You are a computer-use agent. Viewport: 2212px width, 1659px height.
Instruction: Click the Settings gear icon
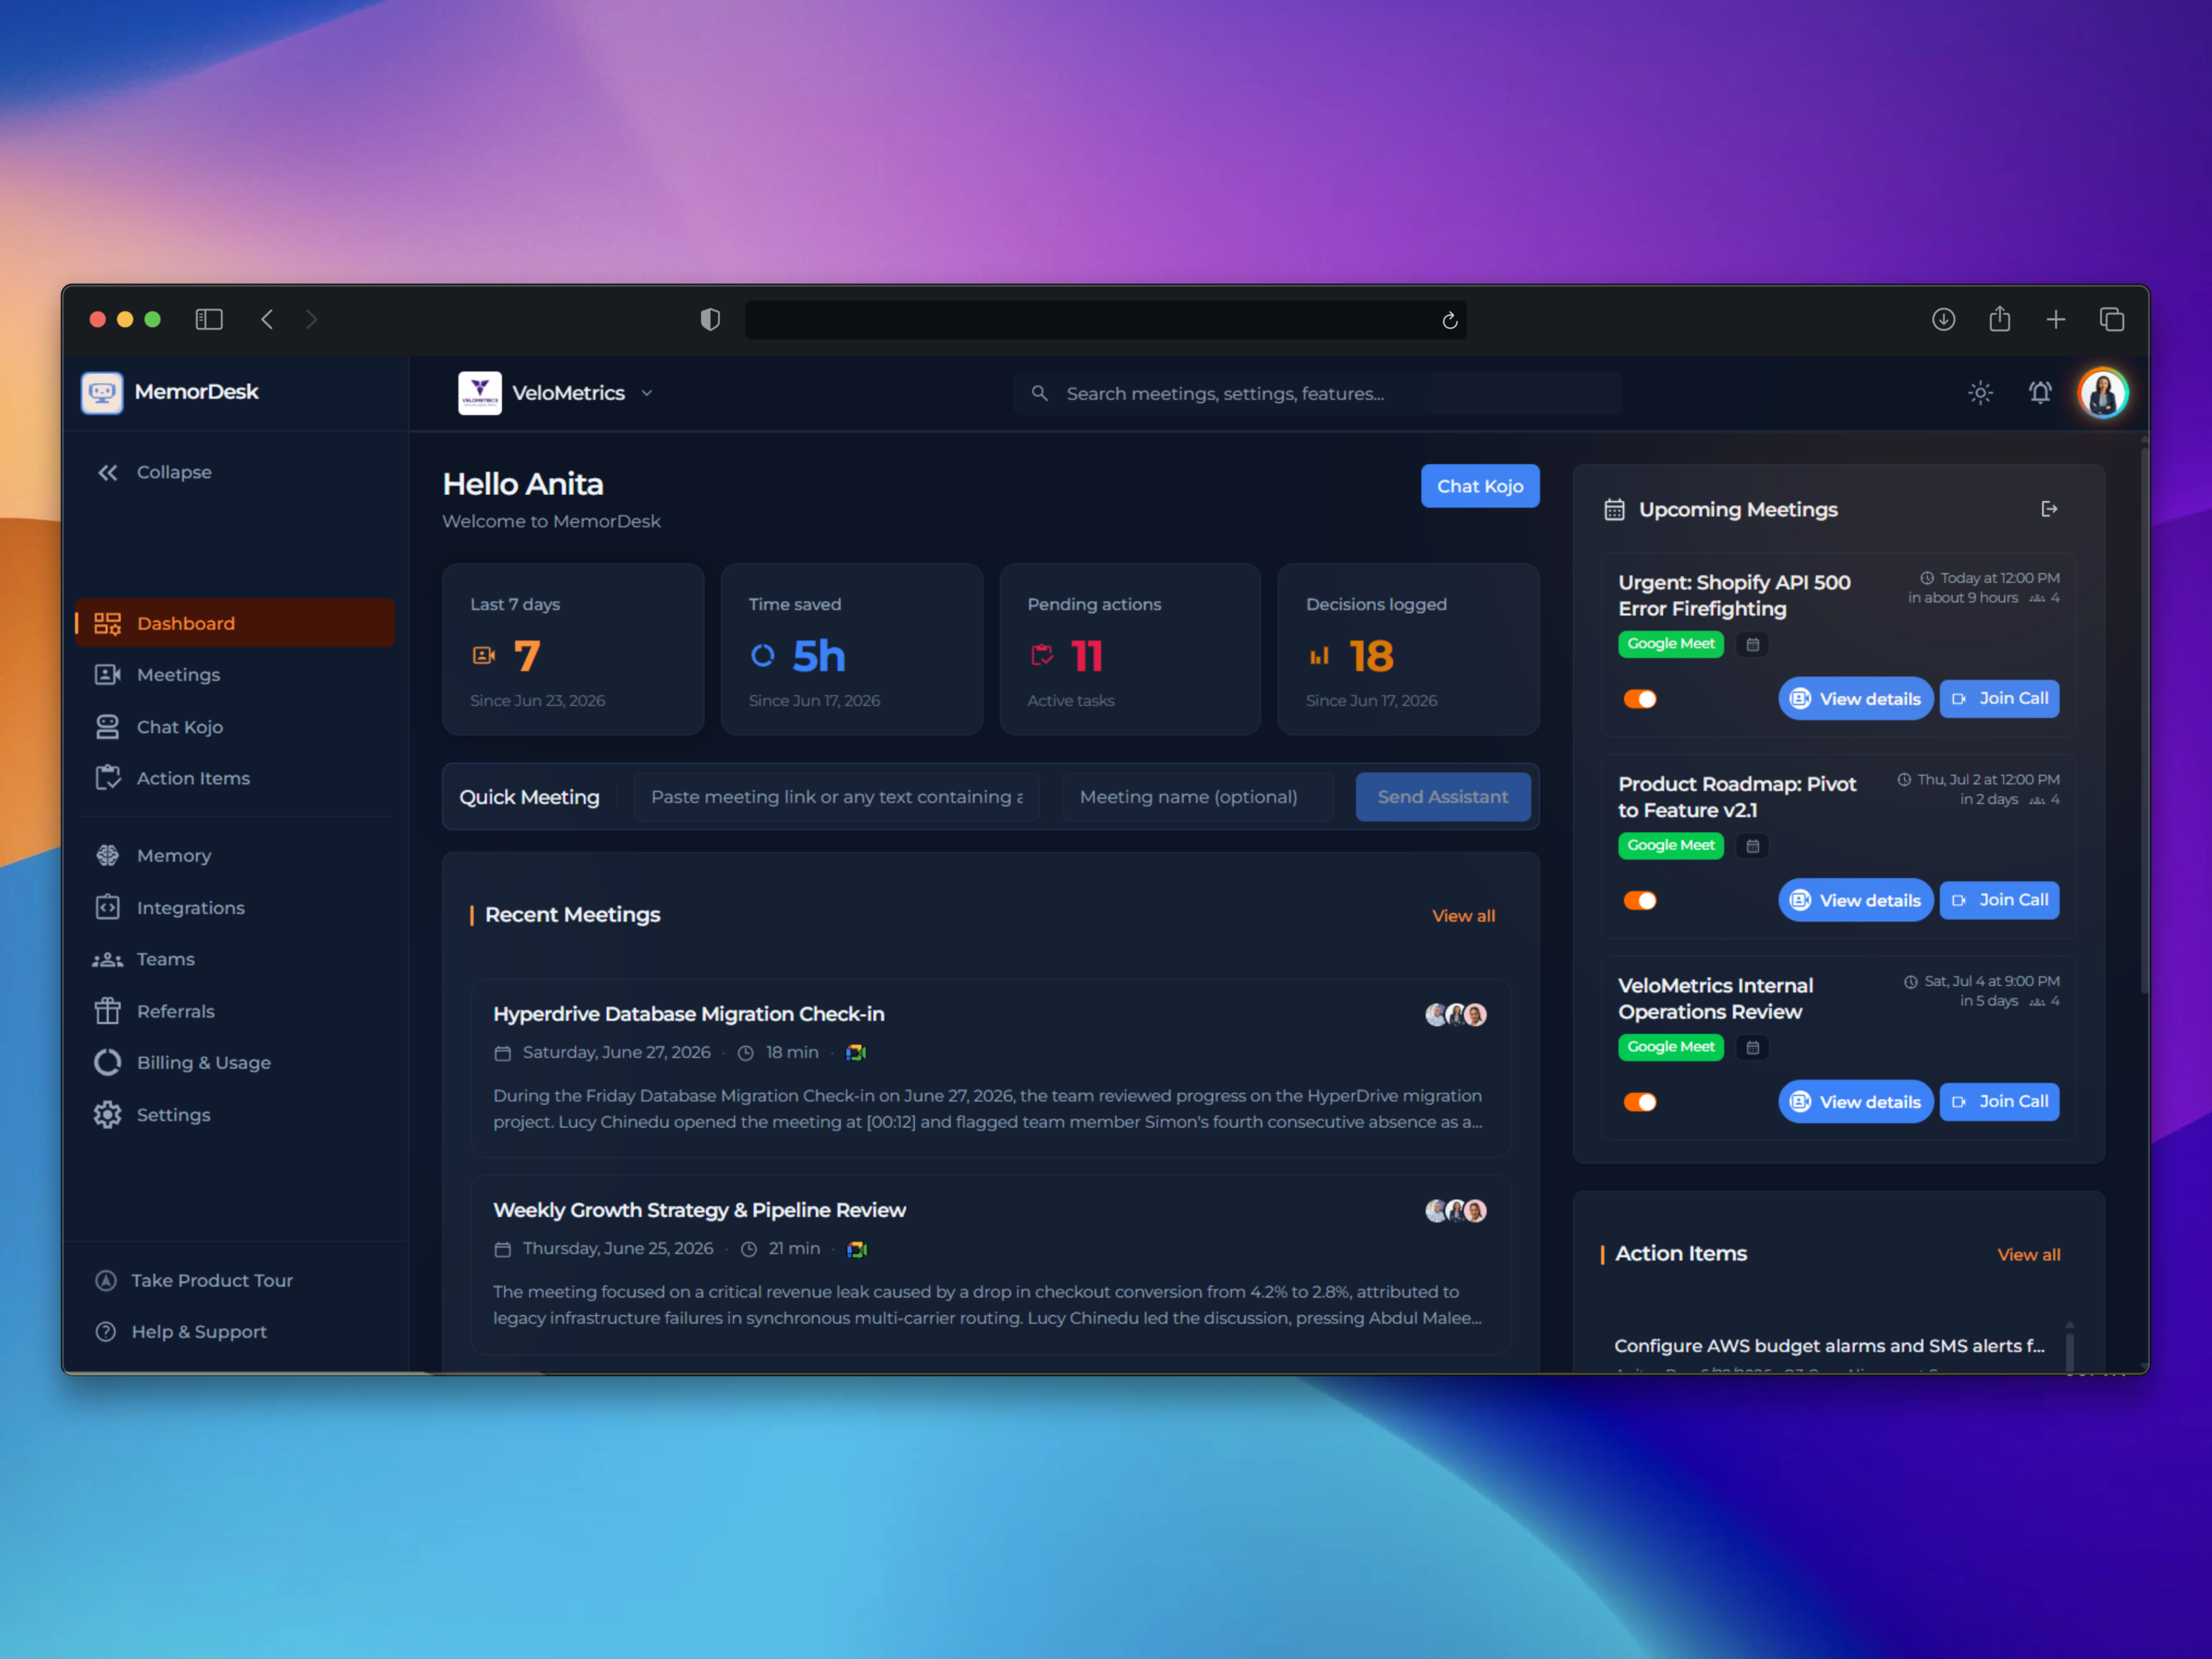(x=107, y=1115)
